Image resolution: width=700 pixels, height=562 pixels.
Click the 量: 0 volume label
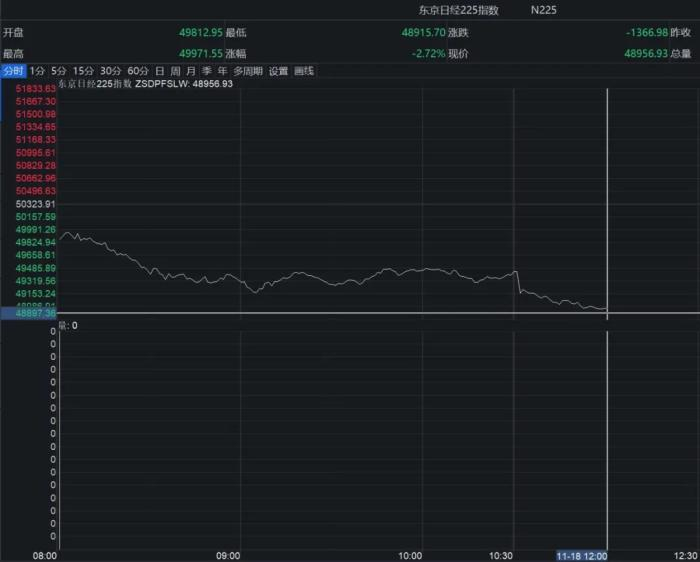[68, 326]
